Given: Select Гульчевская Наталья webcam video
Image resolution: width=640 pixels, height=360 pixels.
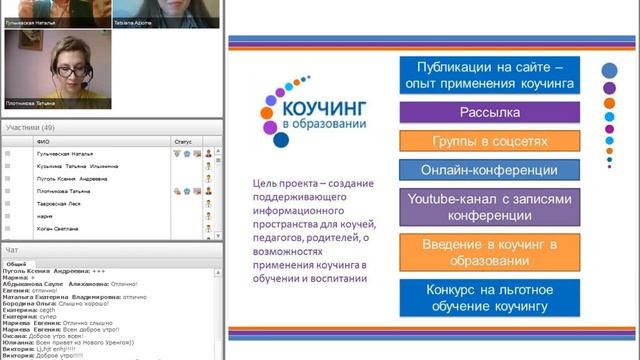Looking at the screenshot, I should pyautogui.click(x=58, y=14).
